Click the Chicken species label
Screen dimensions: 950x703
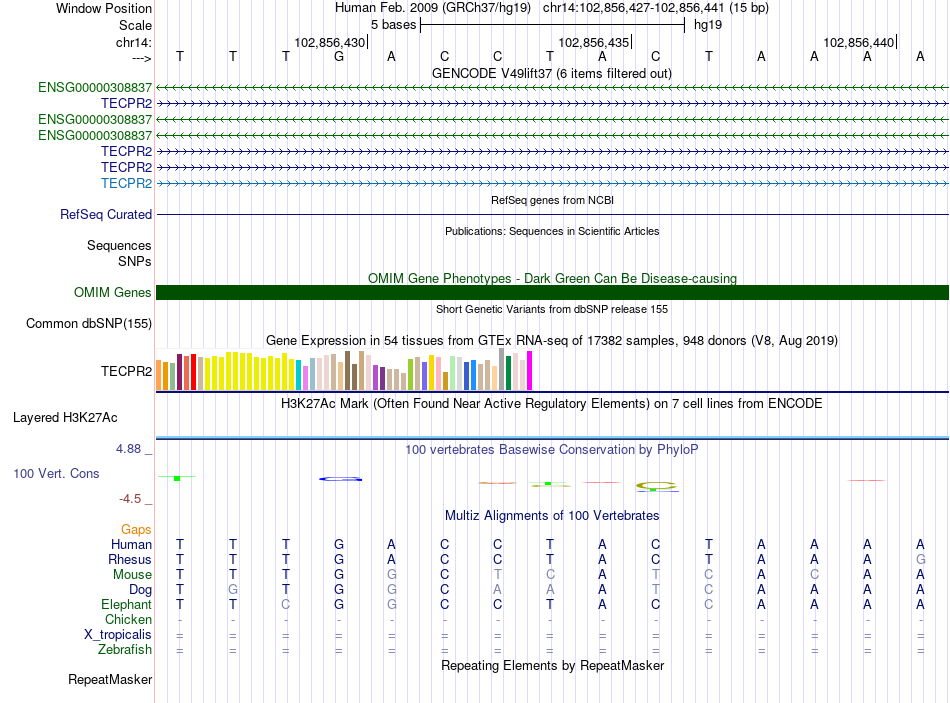coord(128,619)
